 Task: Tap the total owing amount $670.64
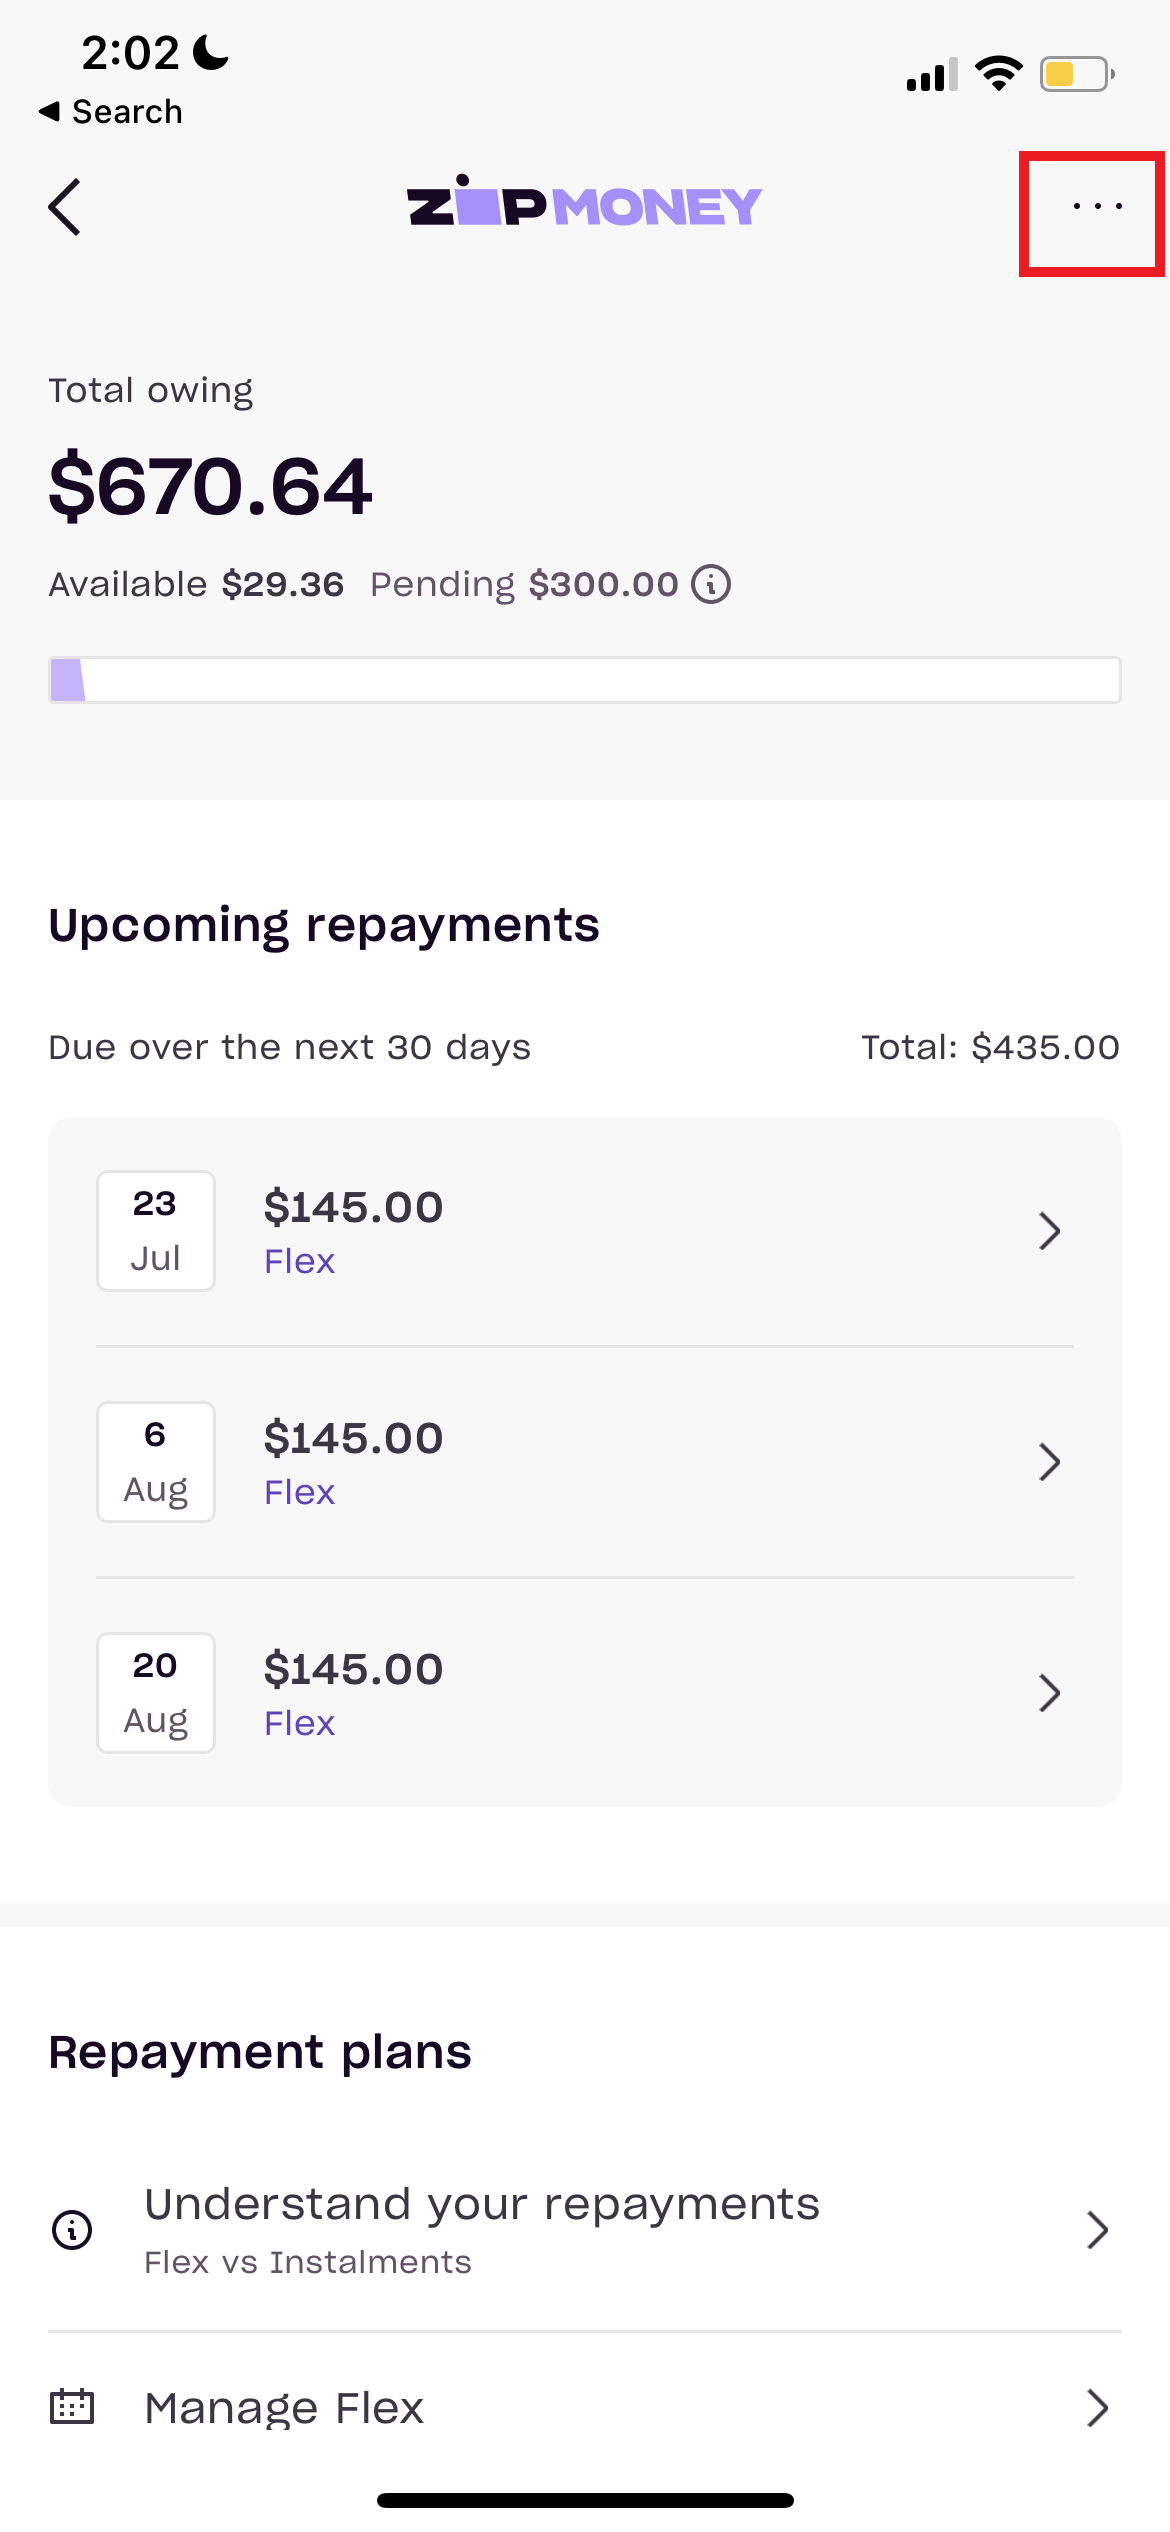tap(210, 487)
